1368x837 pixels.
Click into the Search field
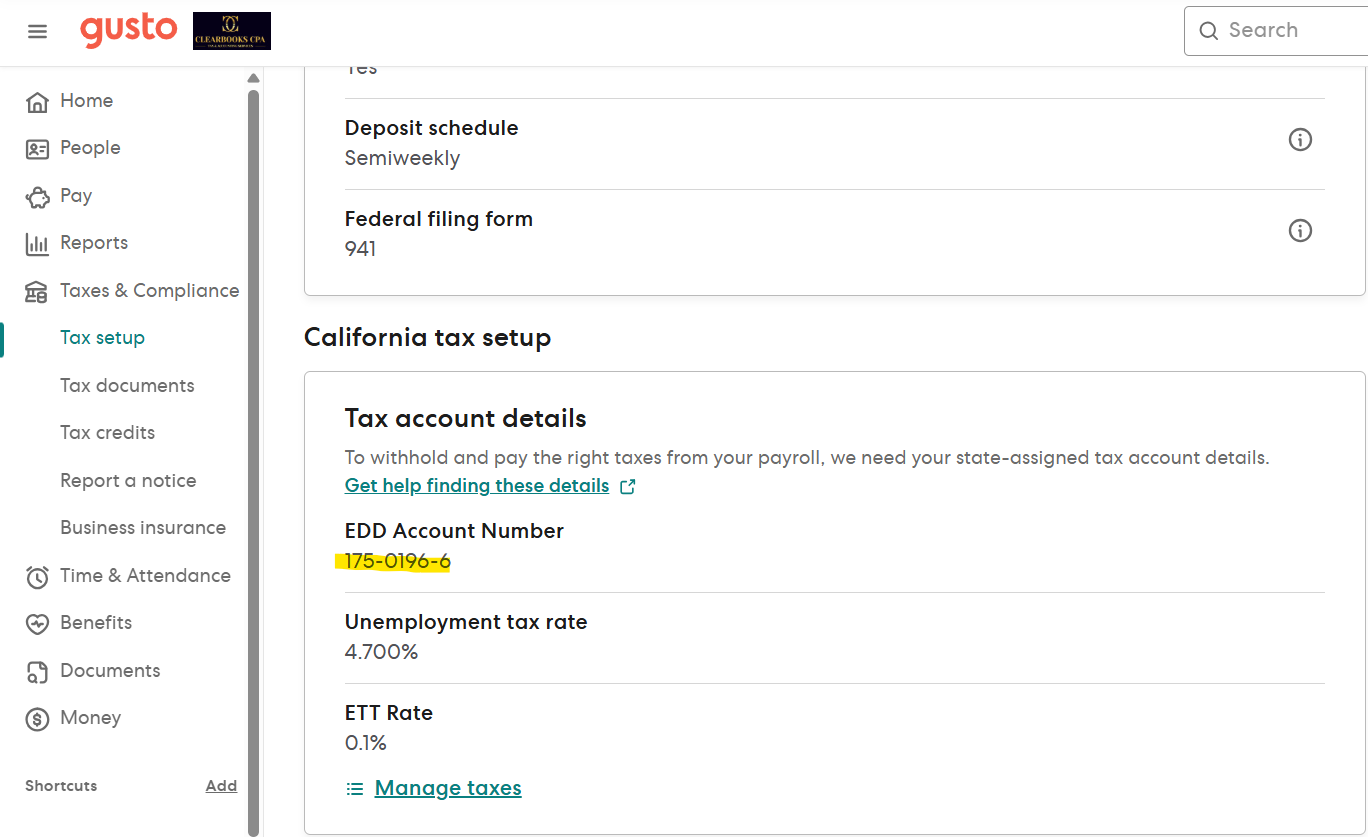[x=1290, y=31]
